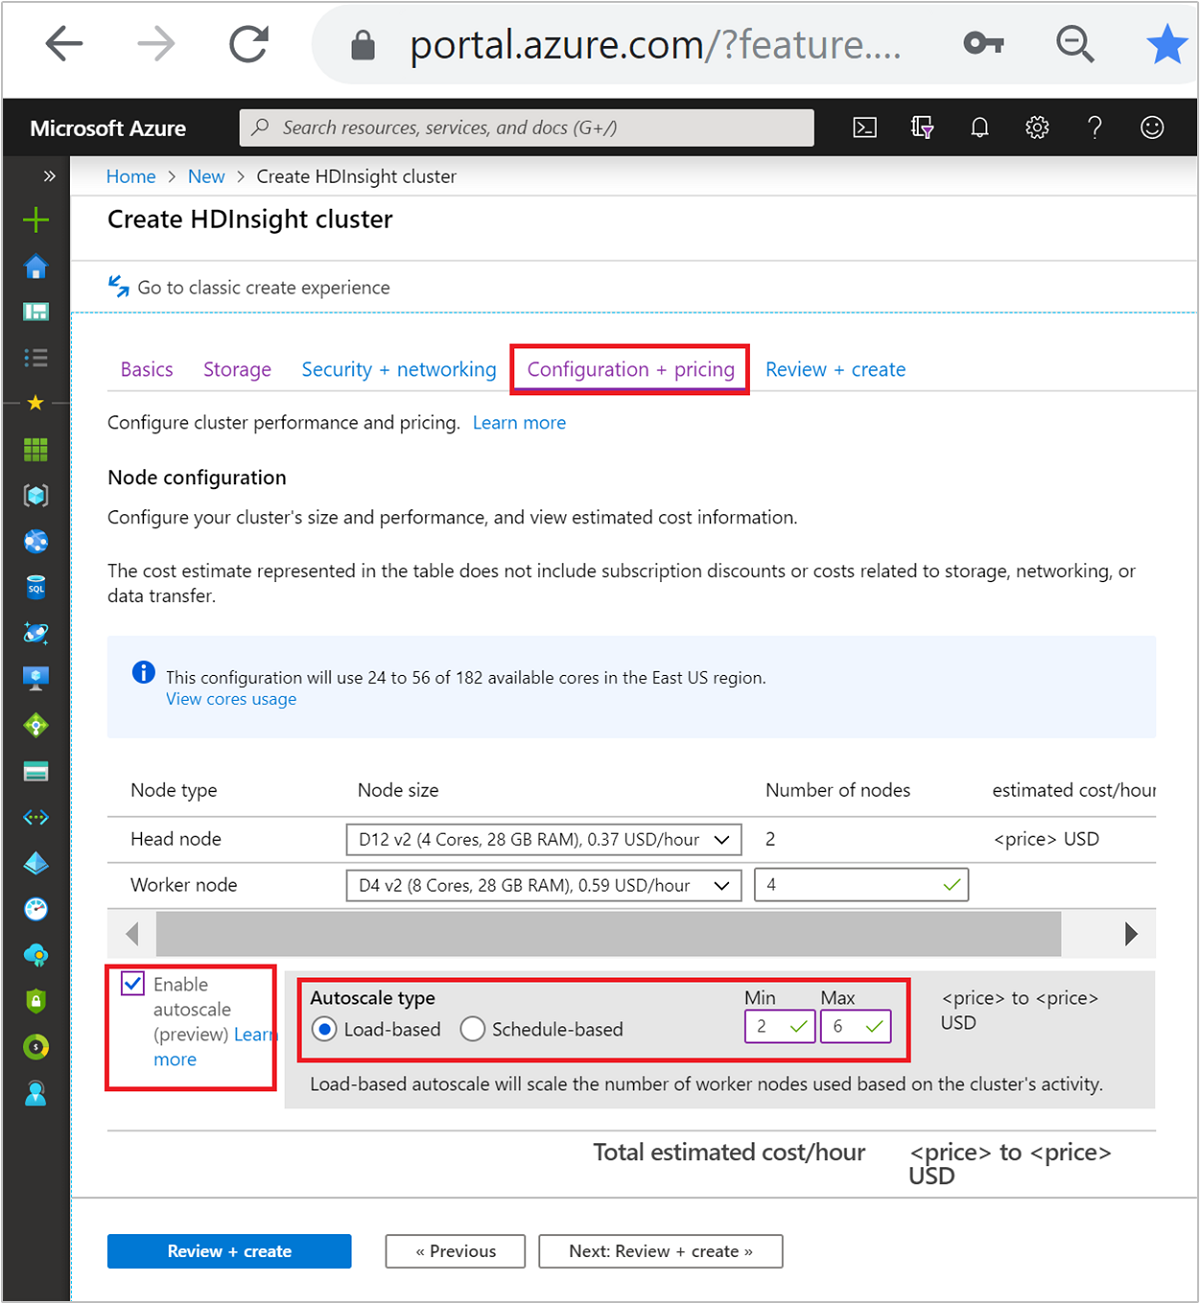Select the Configuration + pricing tab
The image size is (1200, 1304).
631,370
